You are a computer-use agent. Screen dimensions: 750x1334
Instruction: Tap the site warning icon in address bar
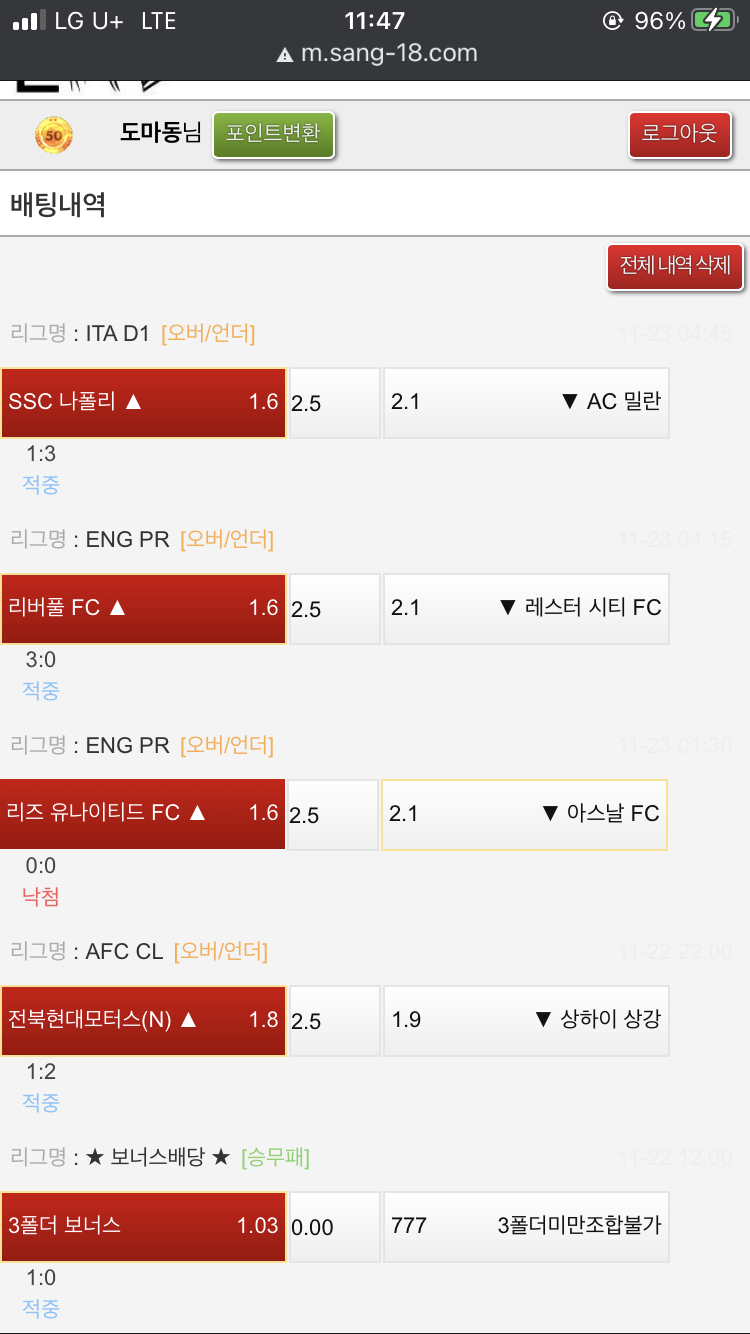285,54
